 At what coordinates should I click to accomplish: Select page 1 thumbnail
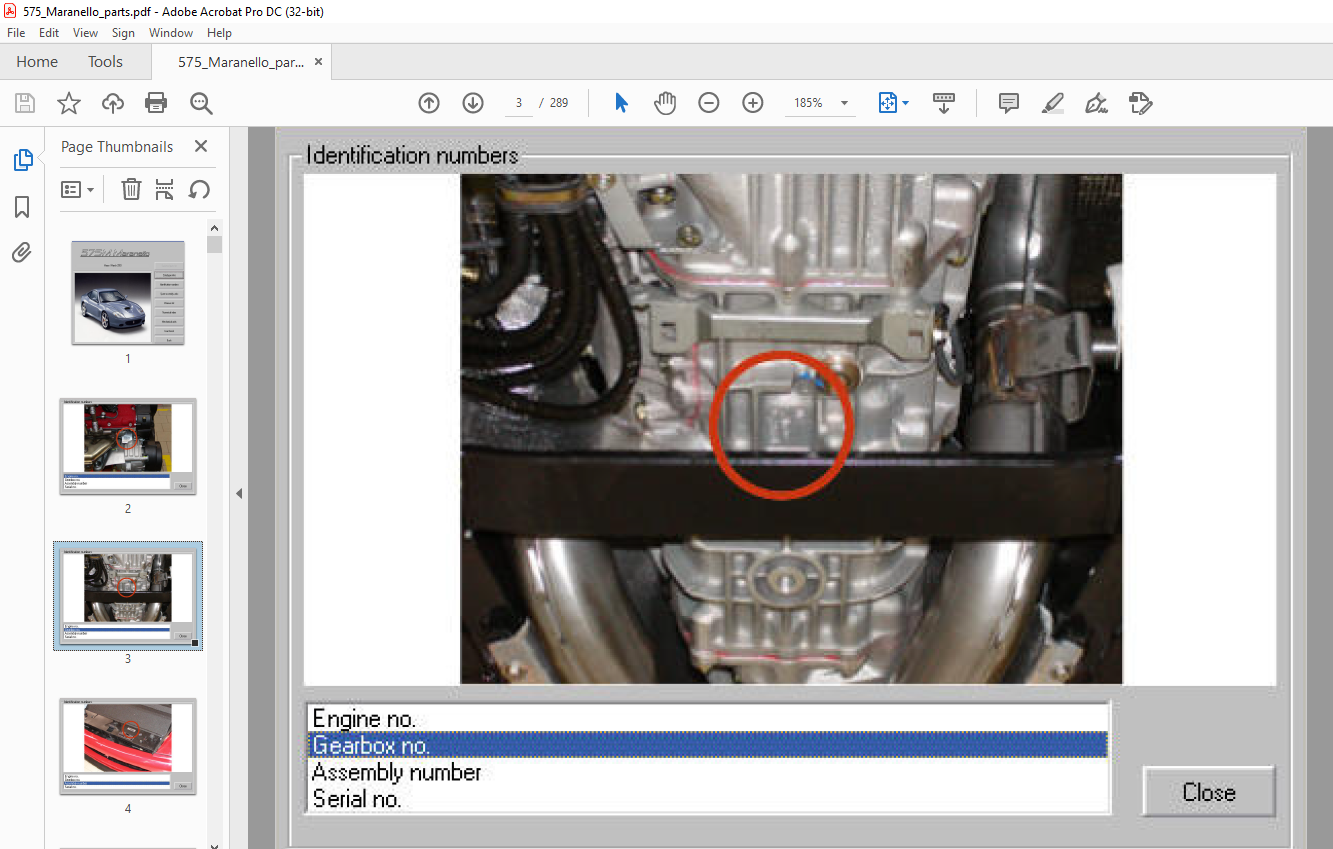[128, 293]
